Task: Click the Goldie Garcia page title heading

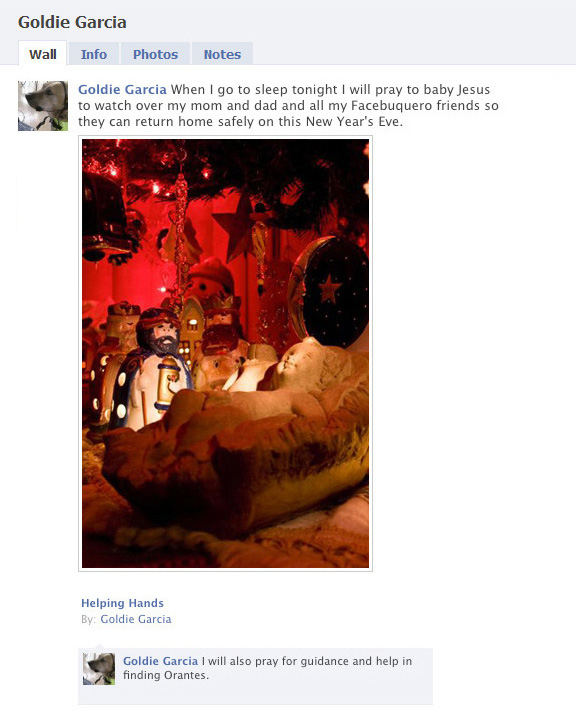Action: [x=72, y=22]
